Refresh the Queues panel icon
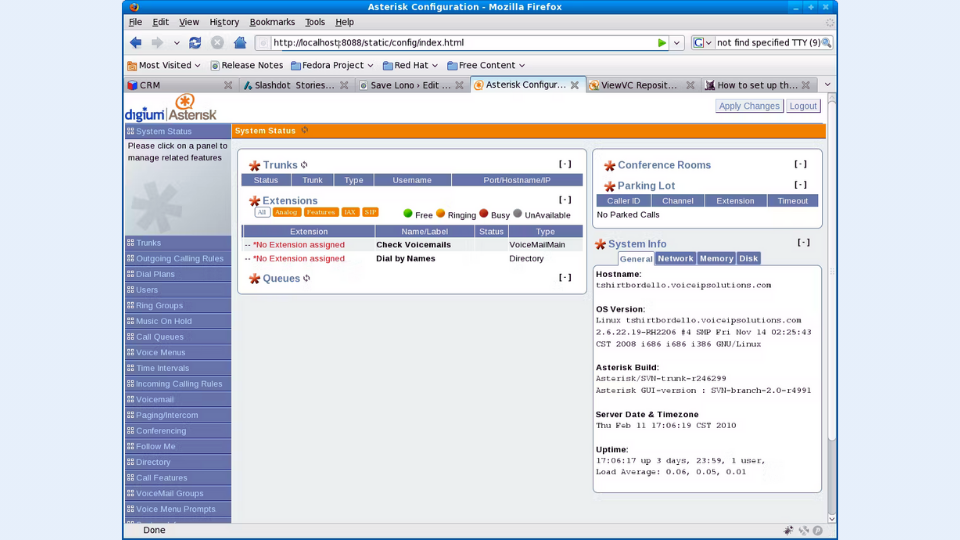This screenshot has width=960, height=540. tap(307, 278)
